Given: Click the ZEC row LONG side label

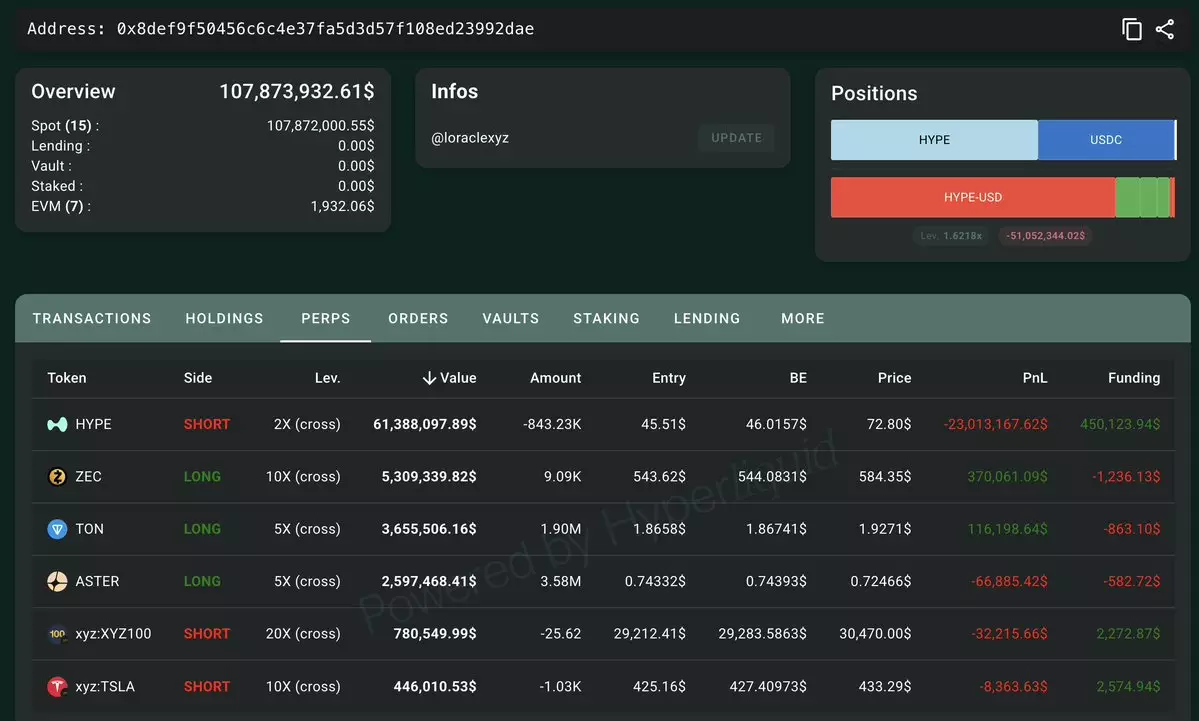Looking at the screenshot, I should point(202,476).
